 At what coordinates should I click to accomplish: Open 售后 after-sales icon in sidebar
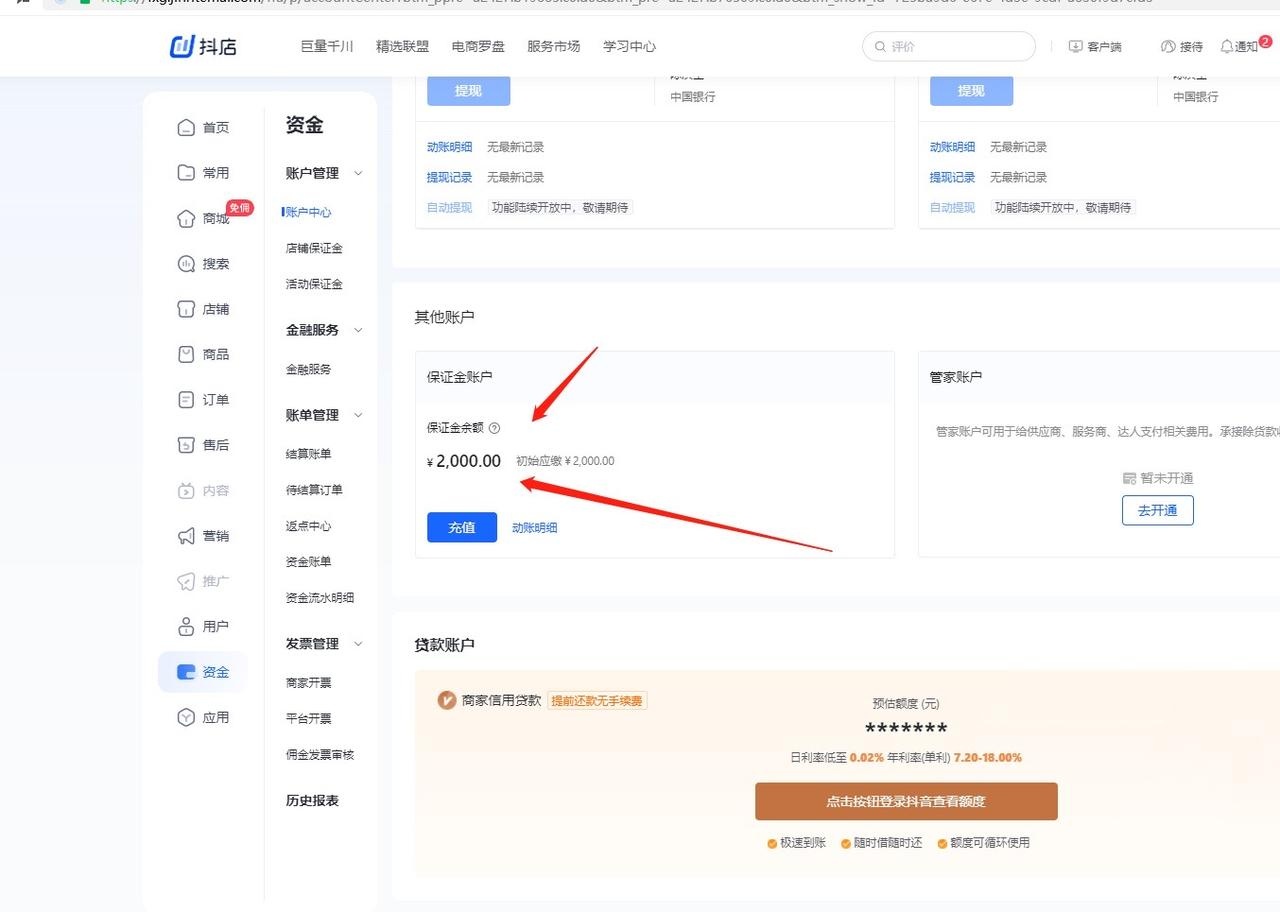coord(186,445)
